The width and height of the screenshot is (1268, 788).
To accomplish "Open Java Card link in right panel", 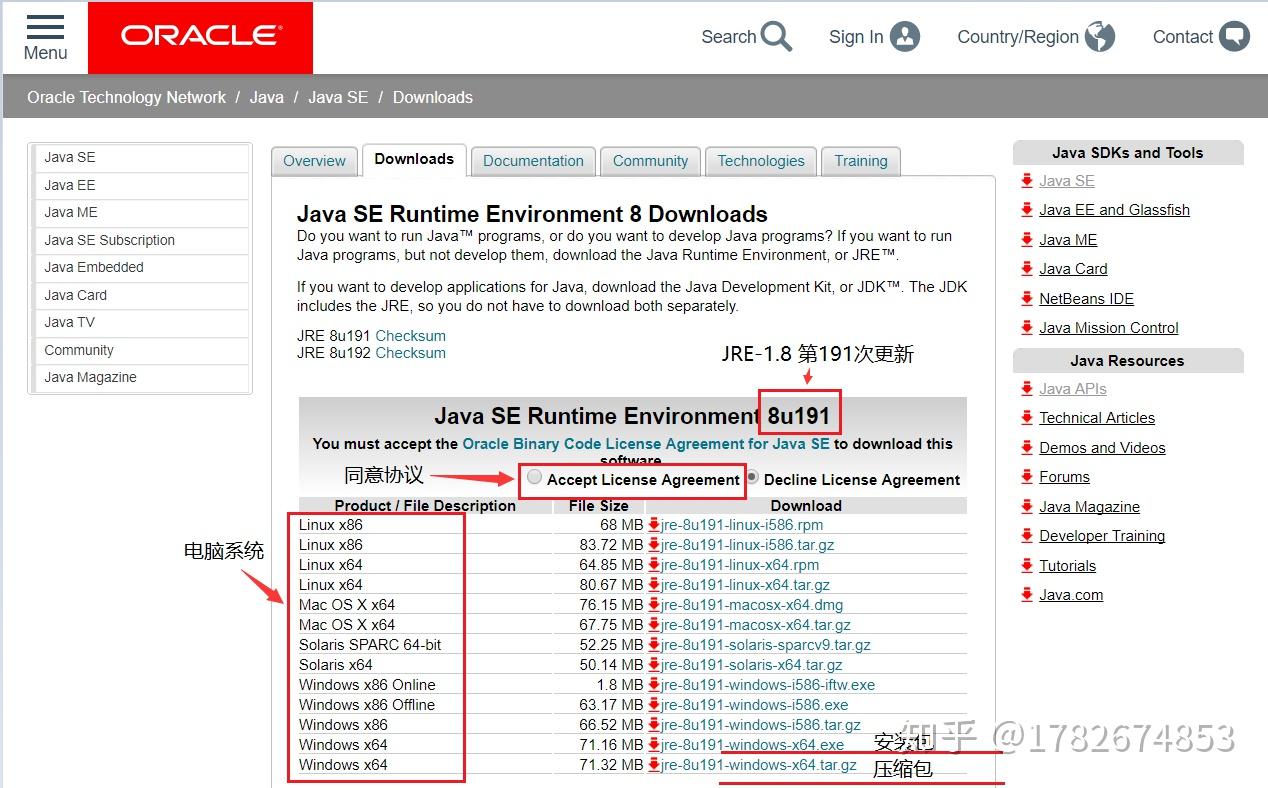I will (1073, 269).
